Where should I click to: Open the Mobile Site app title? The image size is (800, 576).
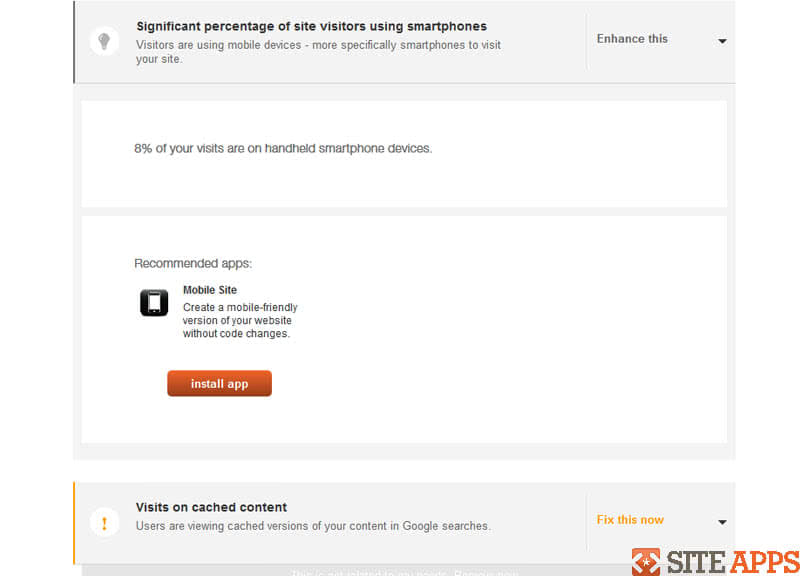[x=210, y=290]
